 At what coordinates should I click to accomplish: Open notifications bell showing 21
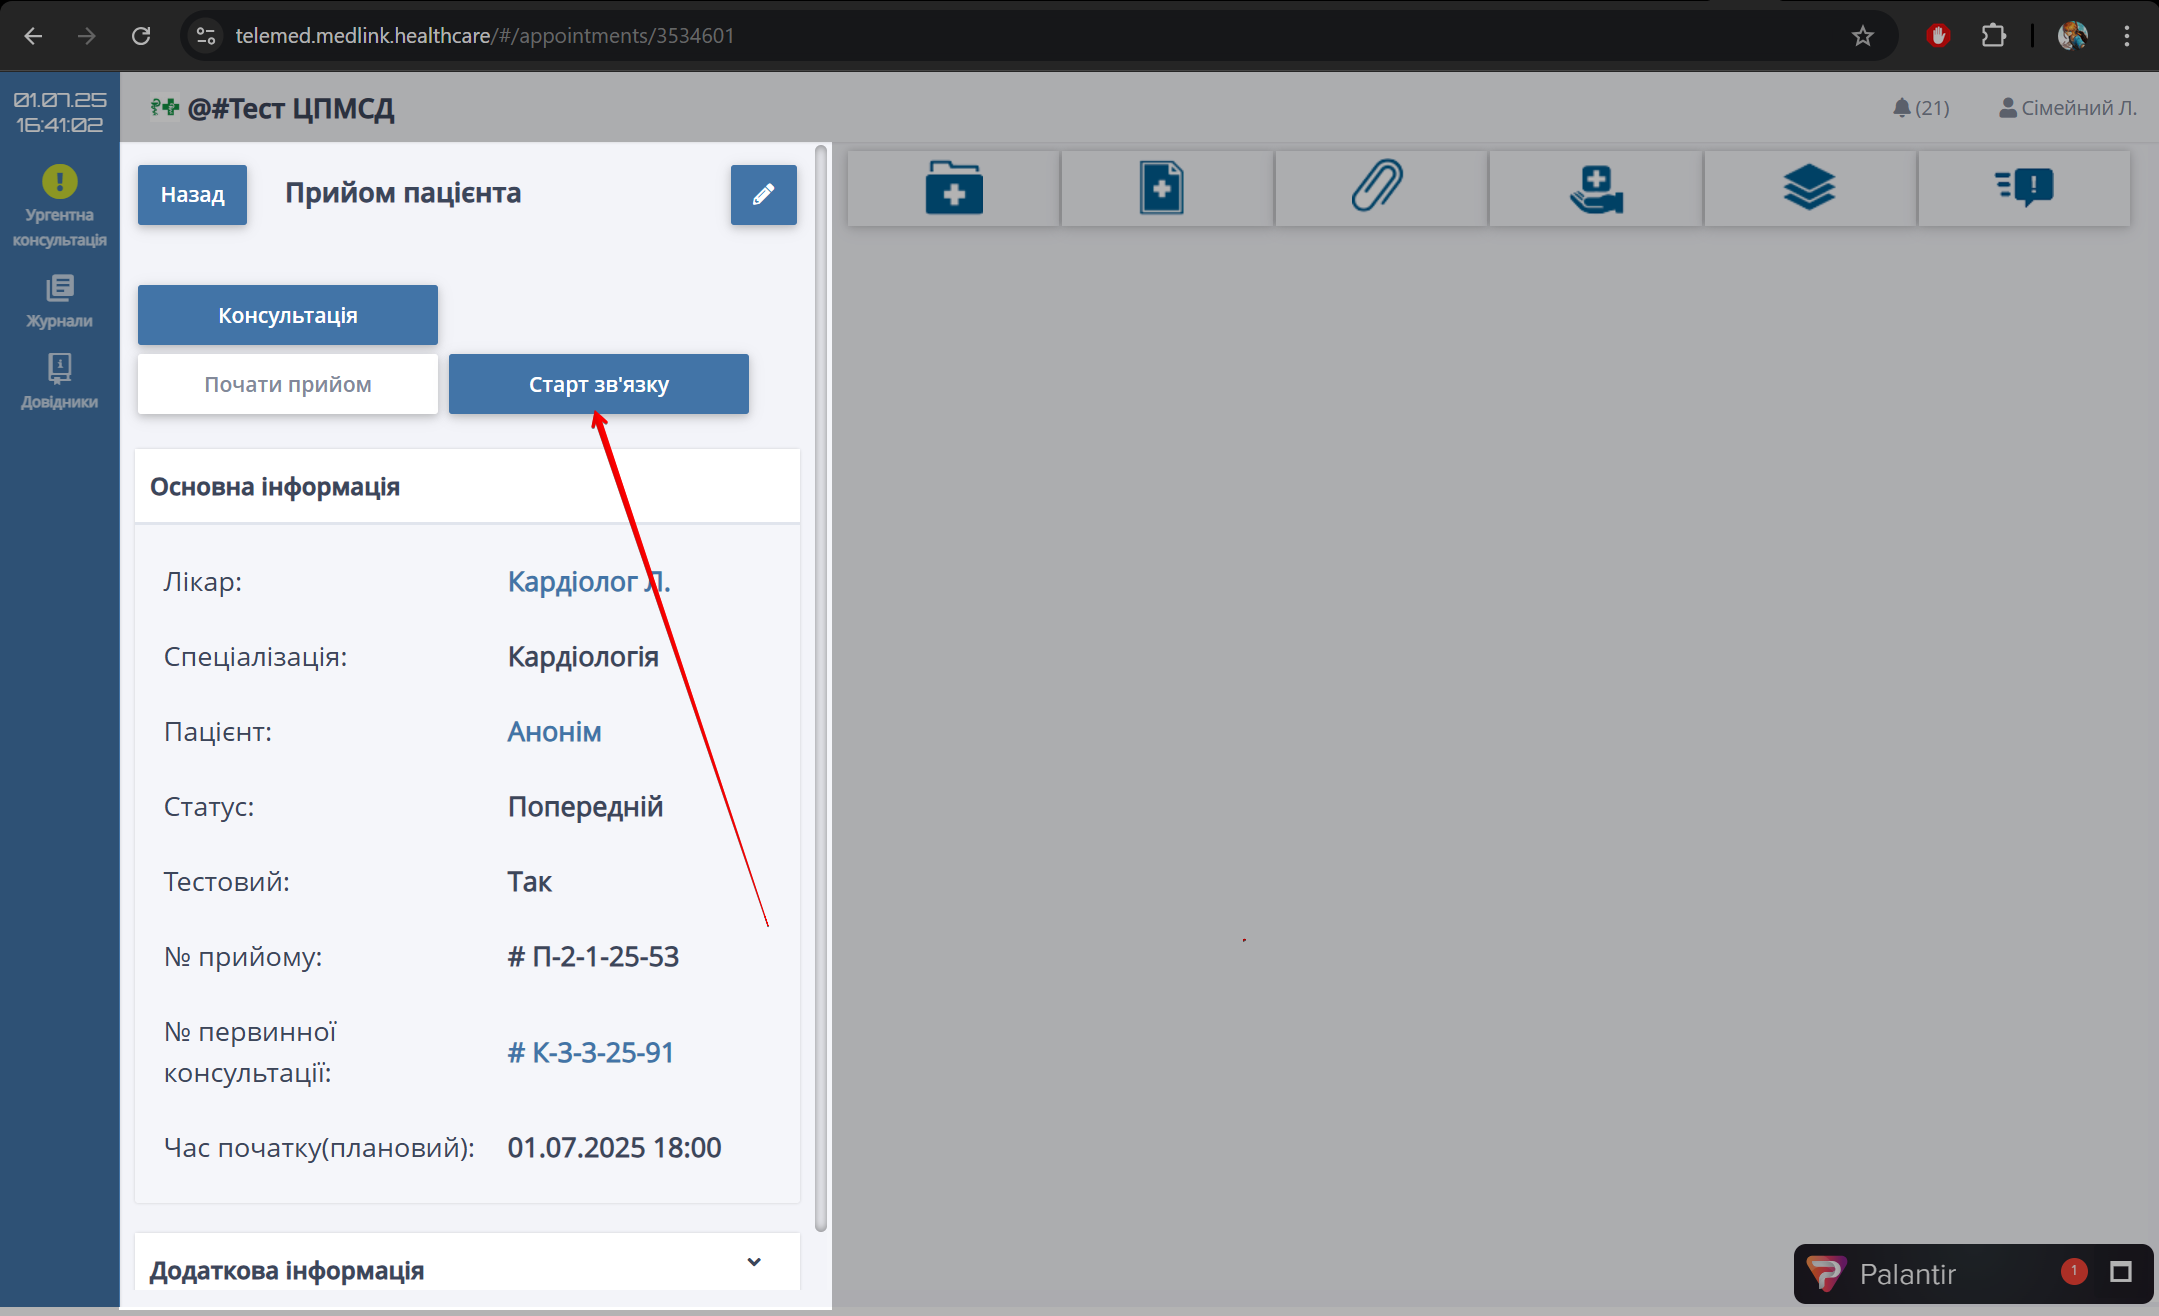pos(1921,108)
